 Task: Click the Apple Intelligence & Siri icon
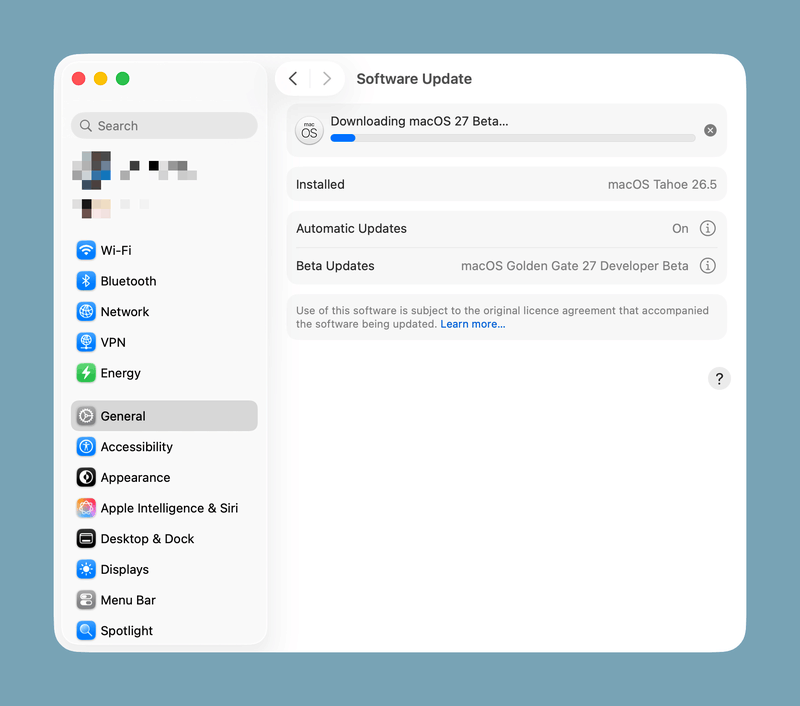(86, 508)
